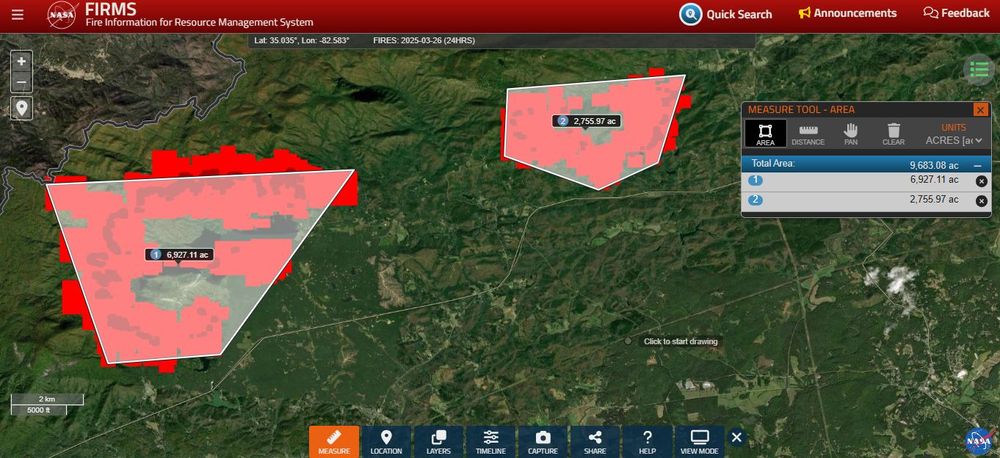Open the Timeline tool
The height and width of the screenshot is (458, 1000).
(x=490, y=441)
